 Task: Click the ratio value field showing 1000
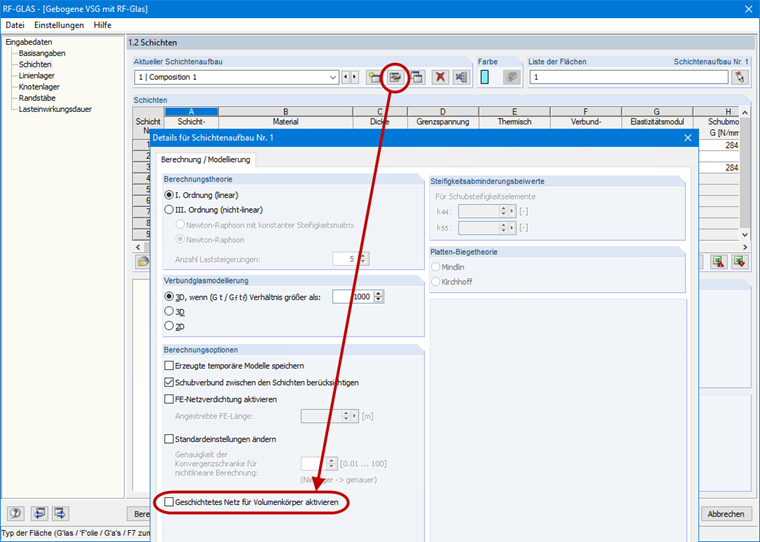coord(353,297)
